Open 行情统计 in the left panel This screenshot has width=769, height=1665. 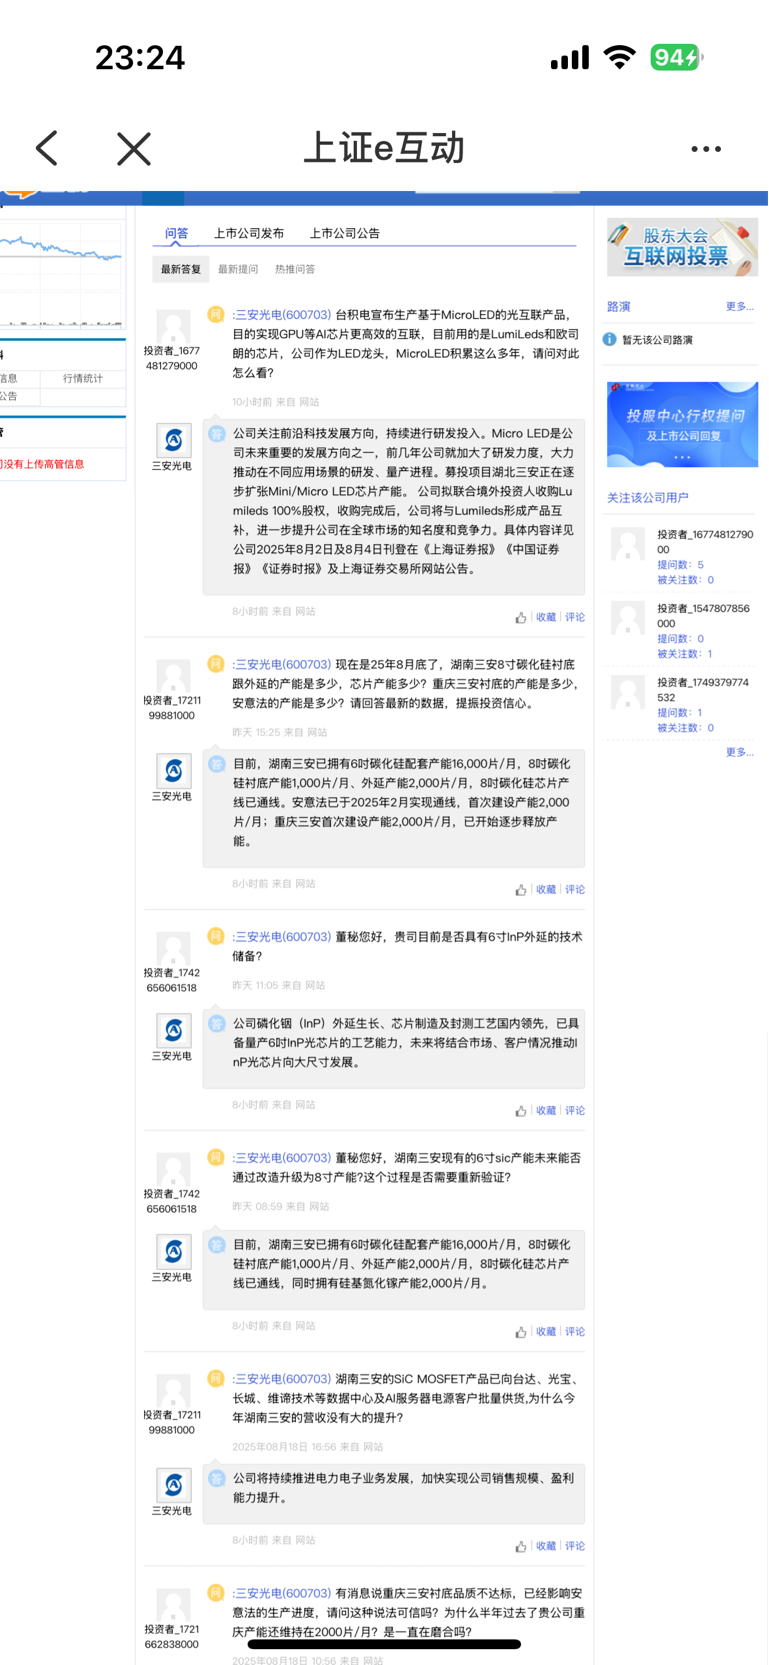point(83,379)
